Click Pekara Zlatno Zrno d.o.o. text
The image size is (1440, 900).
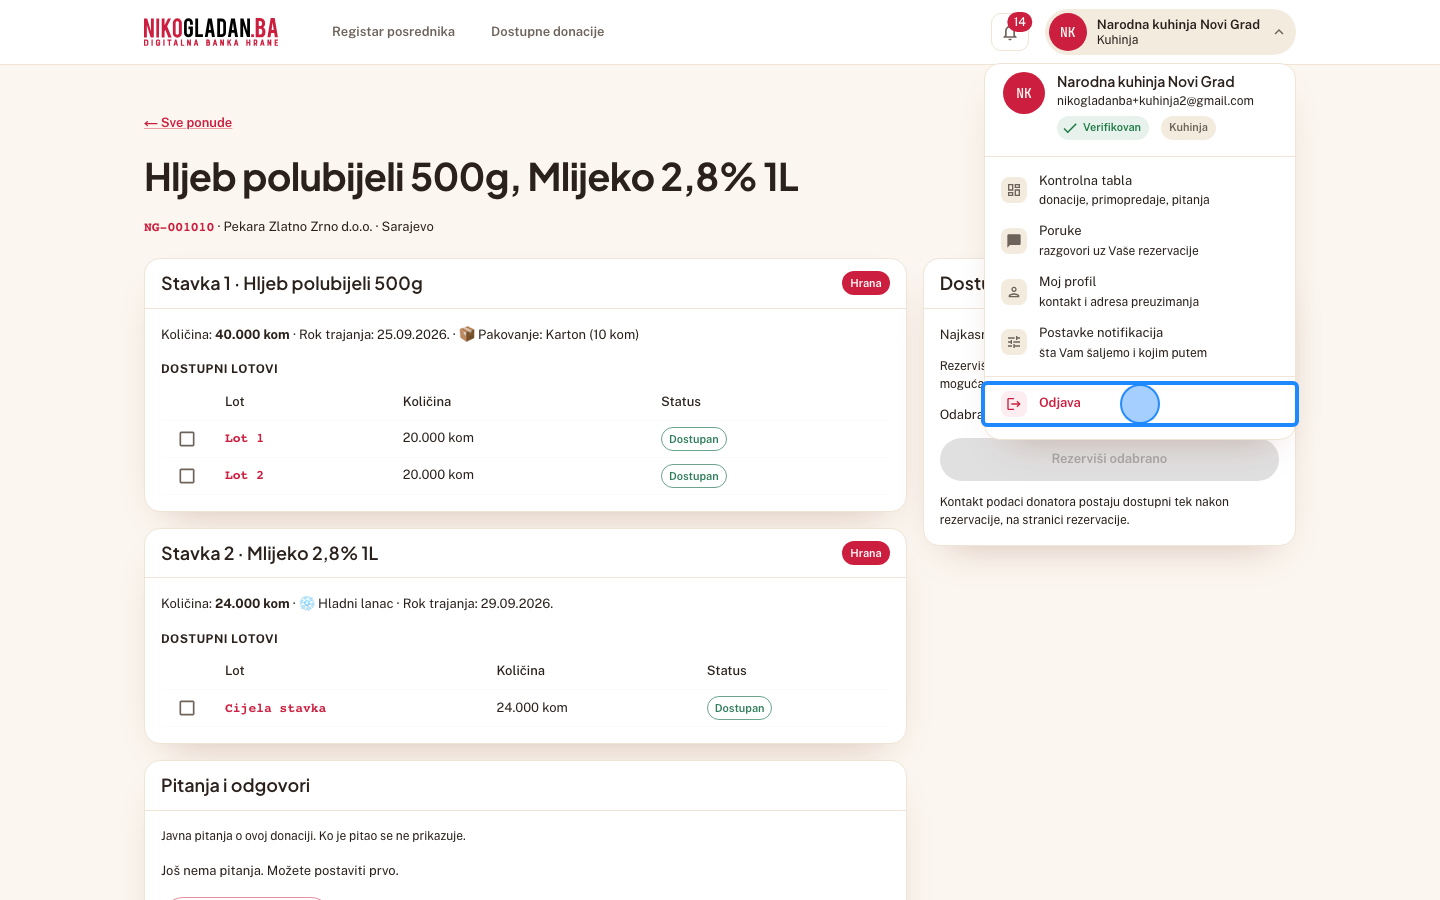click(297, 227)
